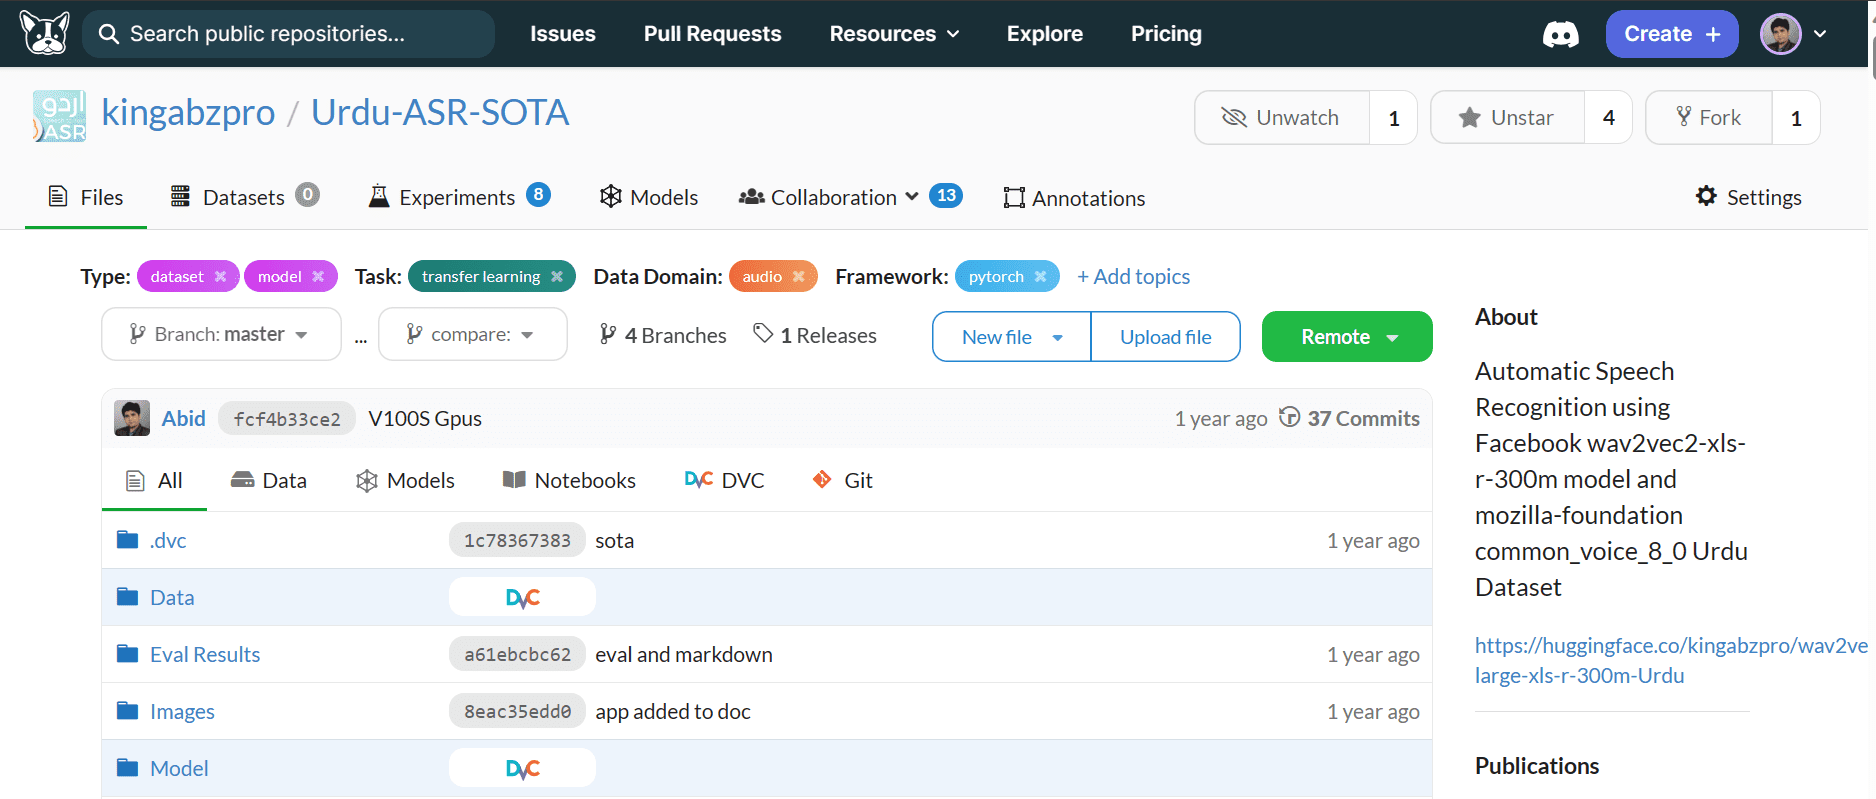Image resolution: width=1876 pixels, height=799 pixels.
Task: Open the Branch: master dropdown
Action: (x=221, y=334)
